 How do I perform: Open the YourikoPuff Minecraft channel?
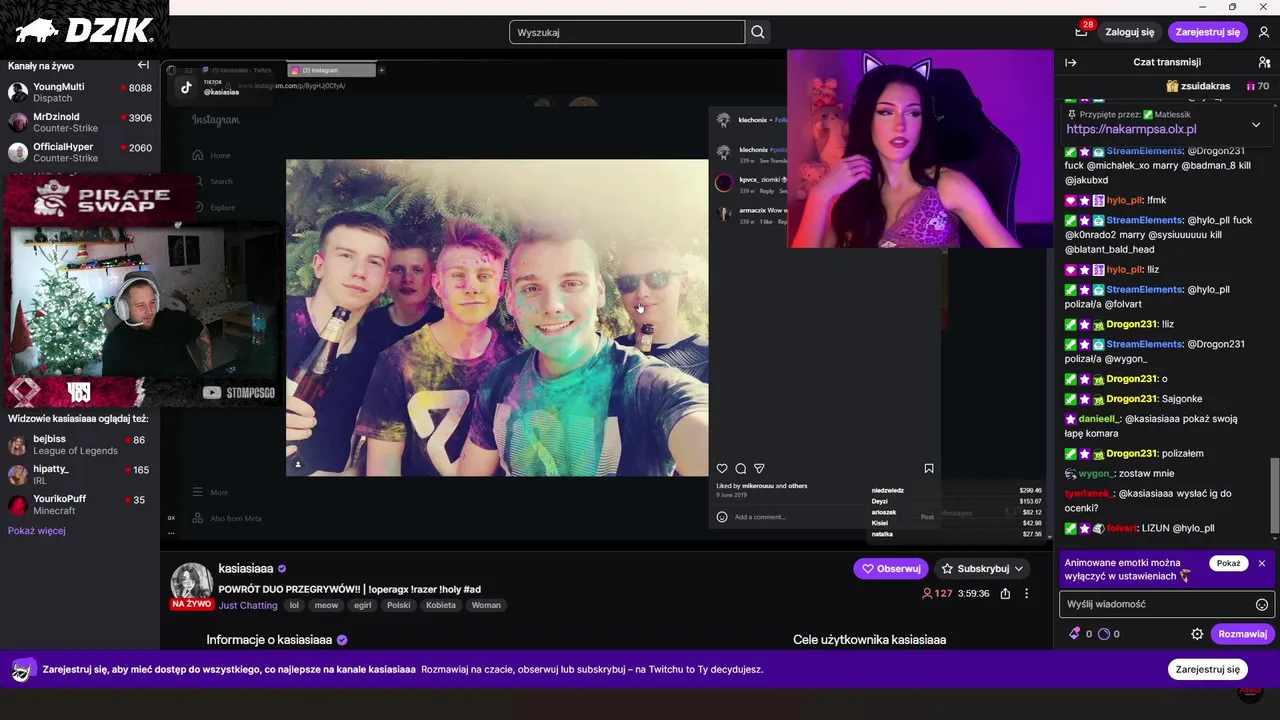(x=80, y=505)
